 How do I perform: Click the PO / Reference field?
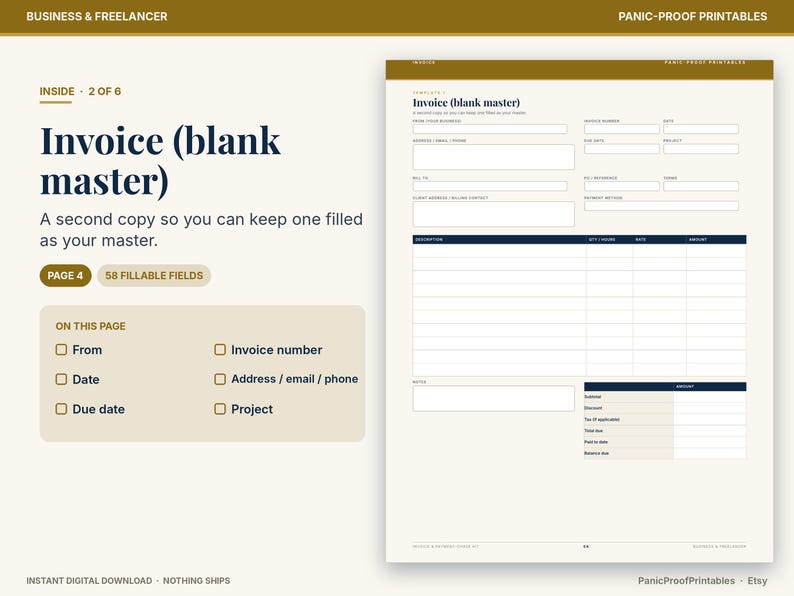622,186
